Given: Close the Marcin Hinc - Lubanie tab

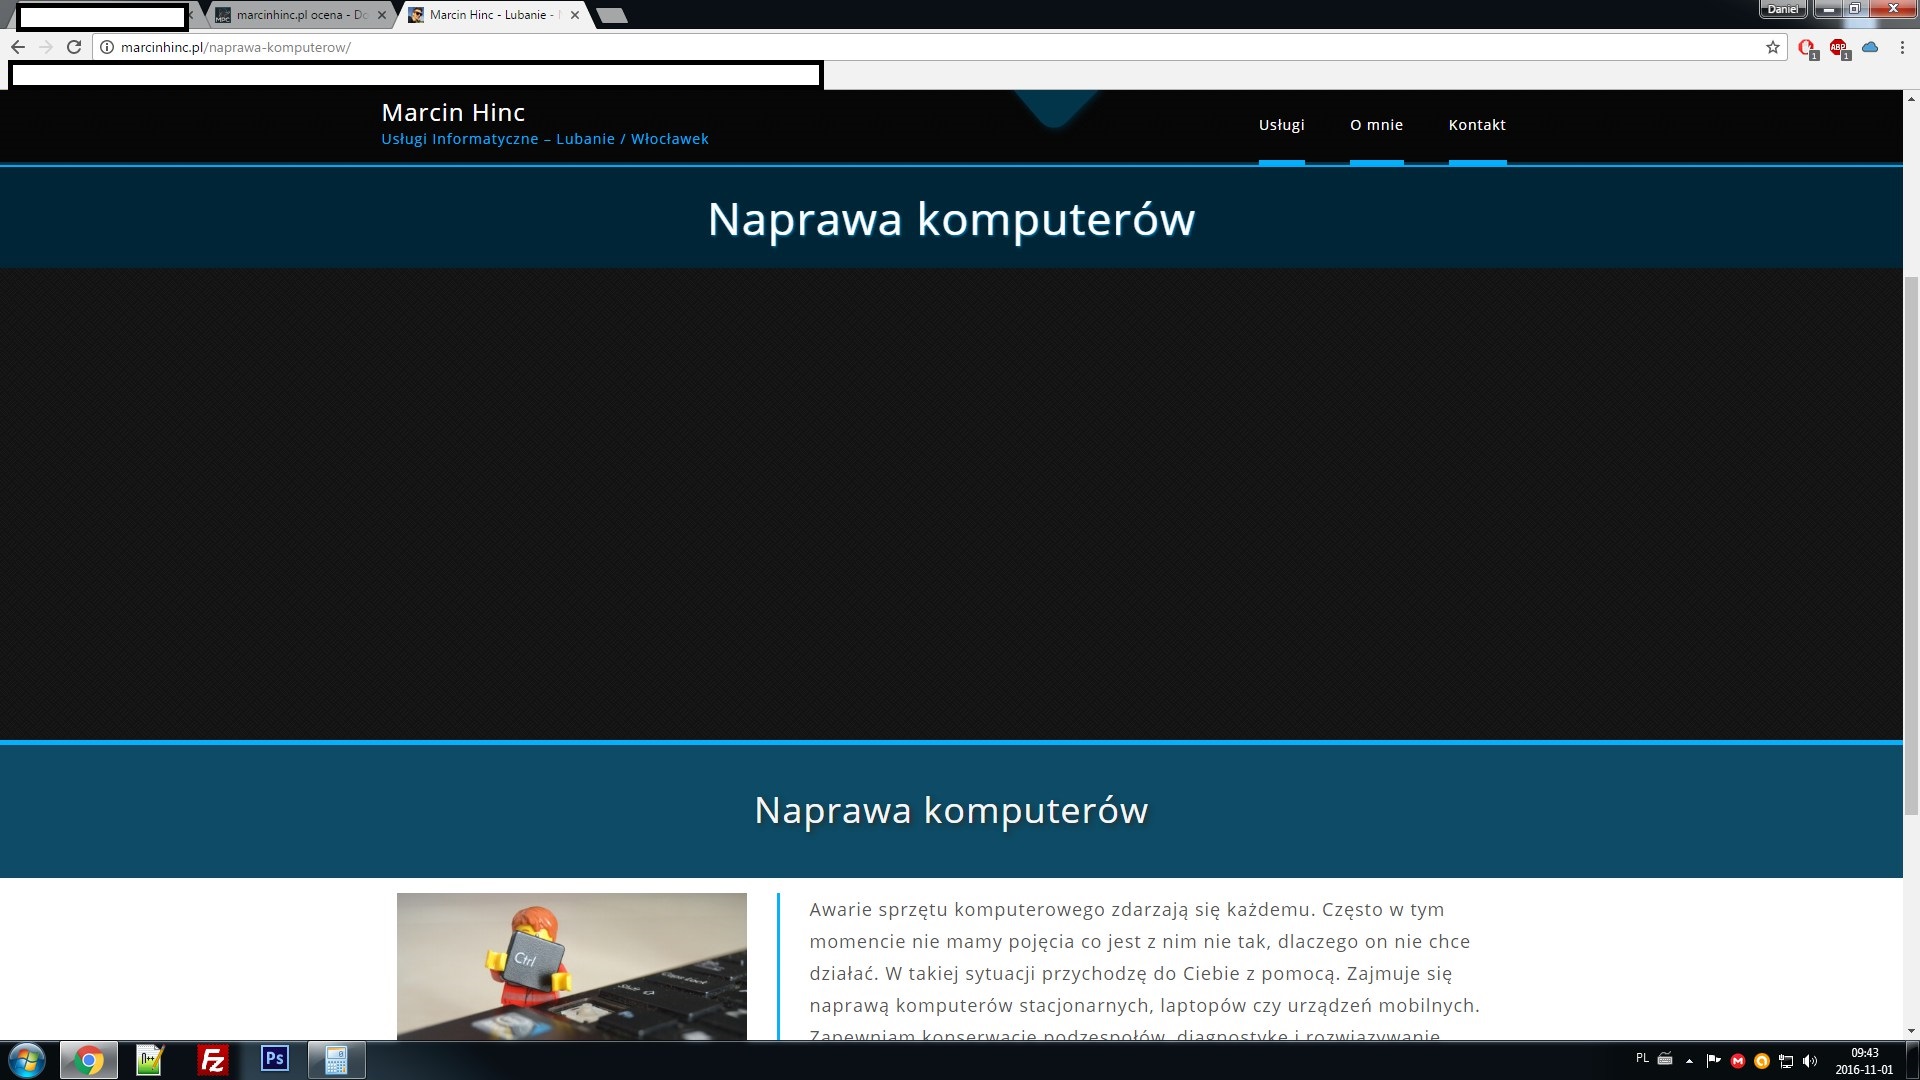Looking at the screenshot, I should tap(575, 15).
